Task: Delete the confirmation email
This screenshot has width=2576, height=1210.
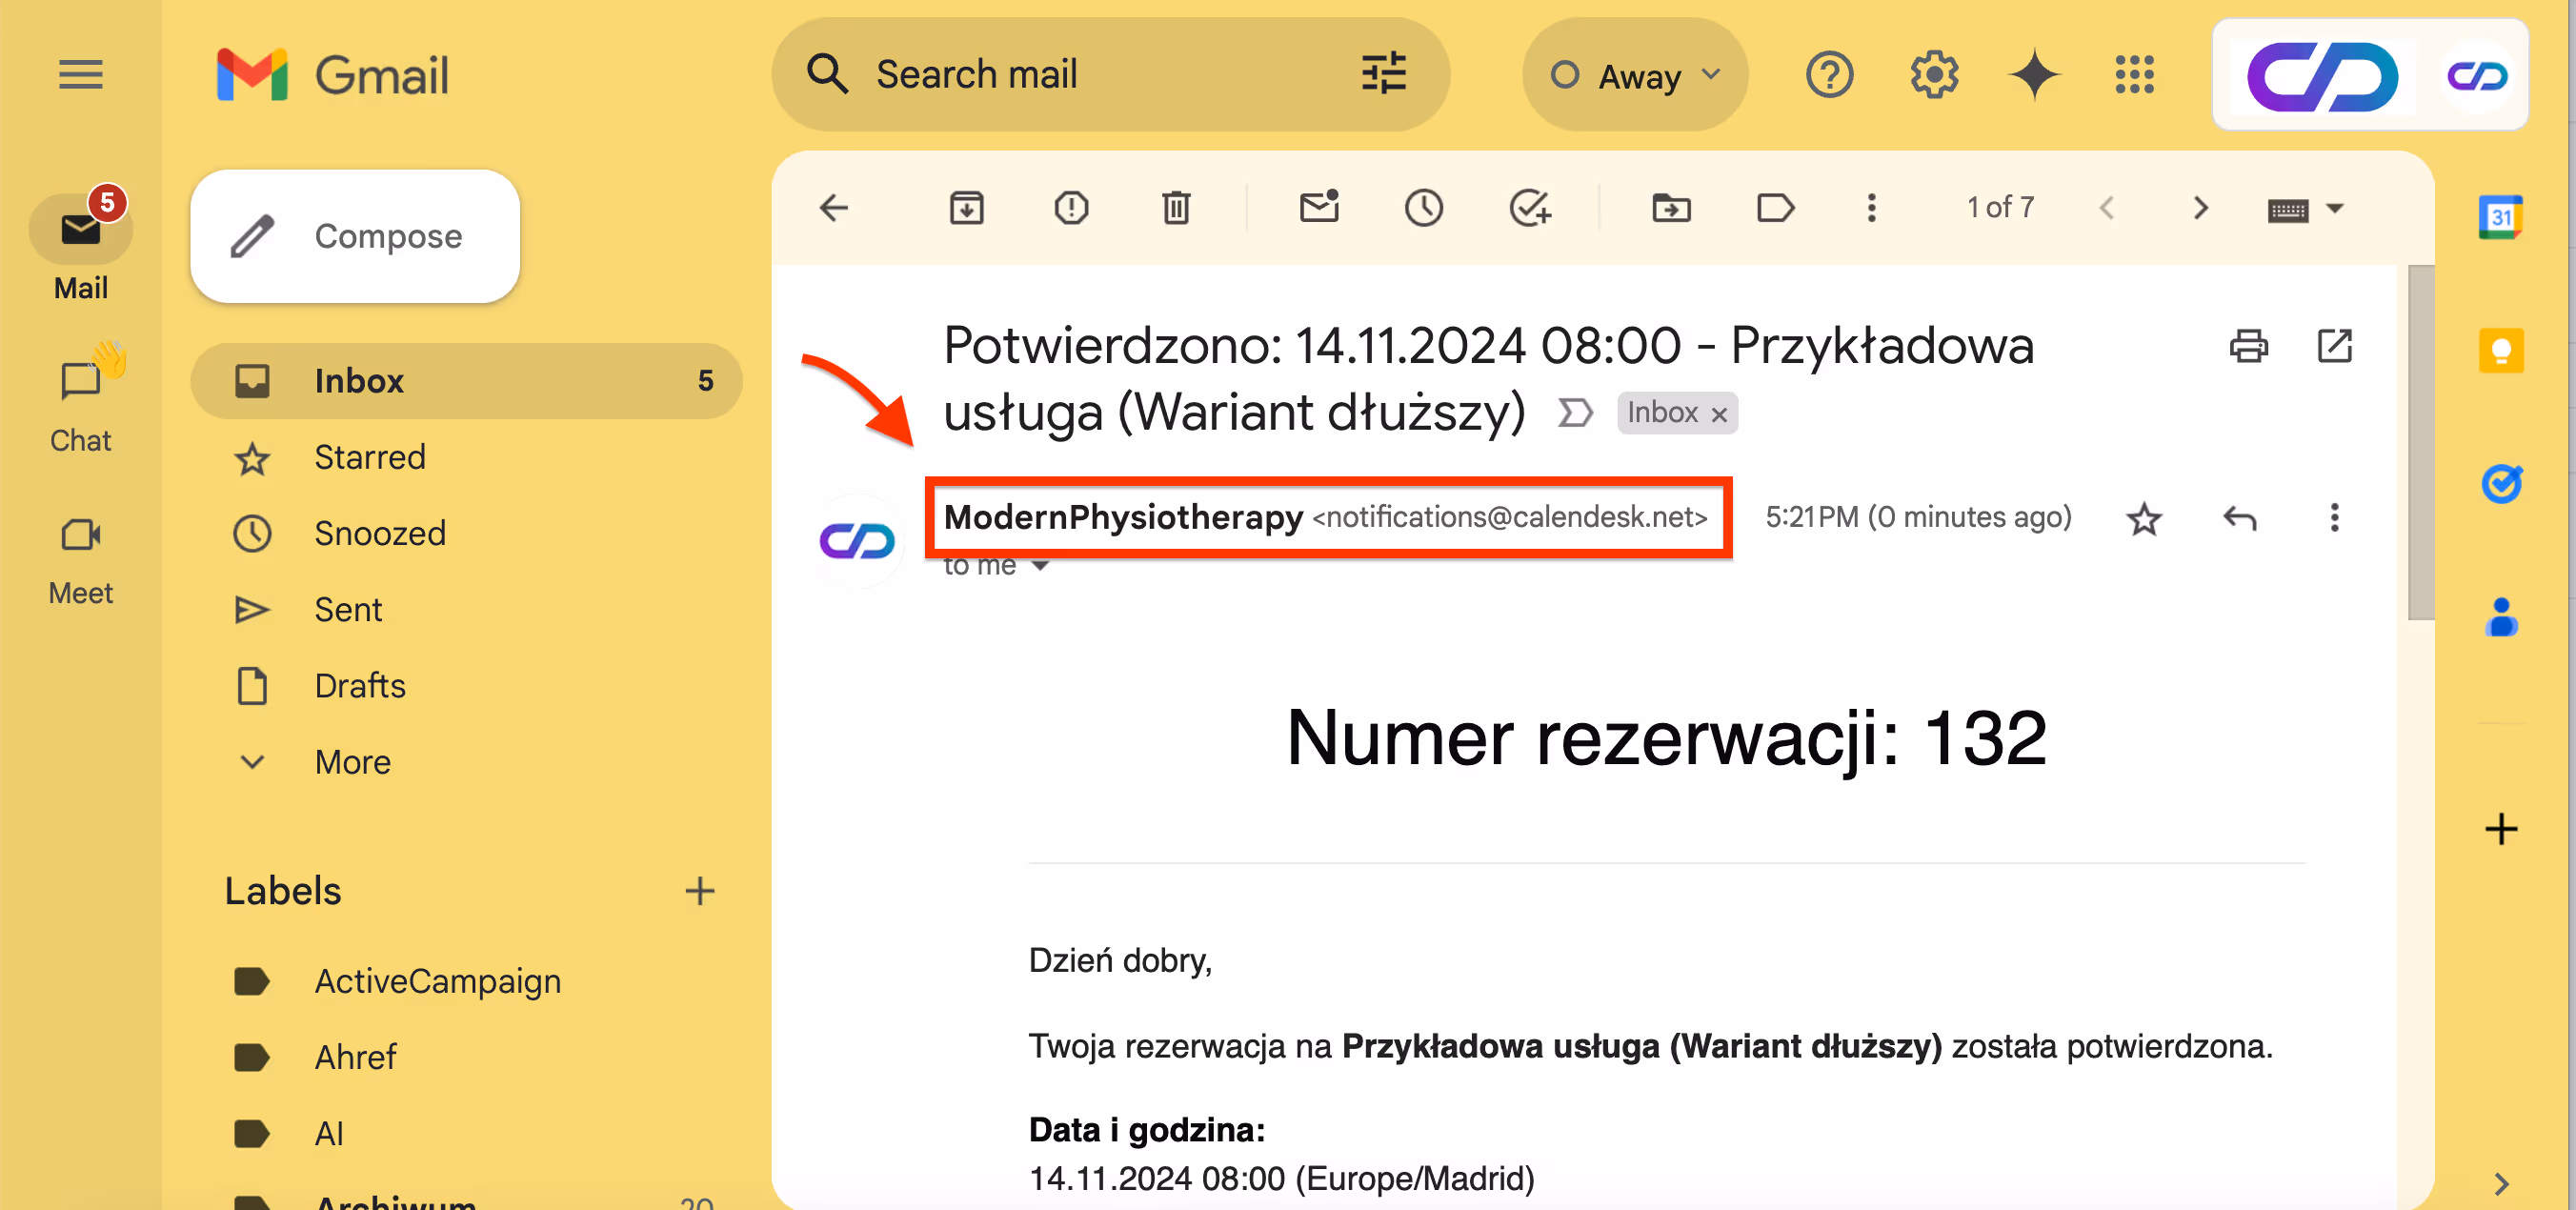Action: point(1176,207)
